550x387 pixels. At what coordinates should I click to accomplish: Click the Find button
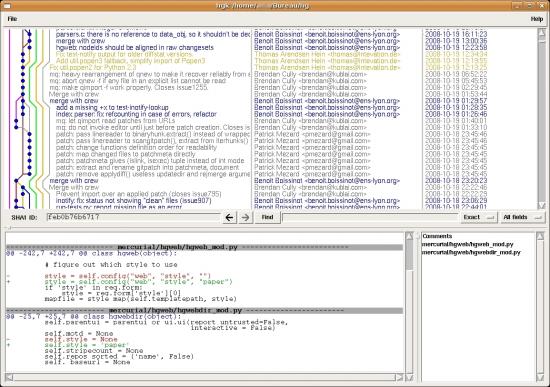(267, 217)
